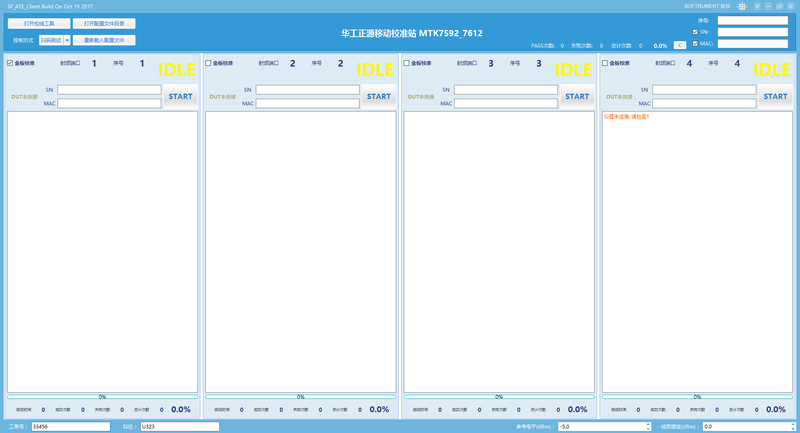Click START for port 3
The height and width of the screenshot is (433, 800).
pyautogui.click(x=577, y=96)
